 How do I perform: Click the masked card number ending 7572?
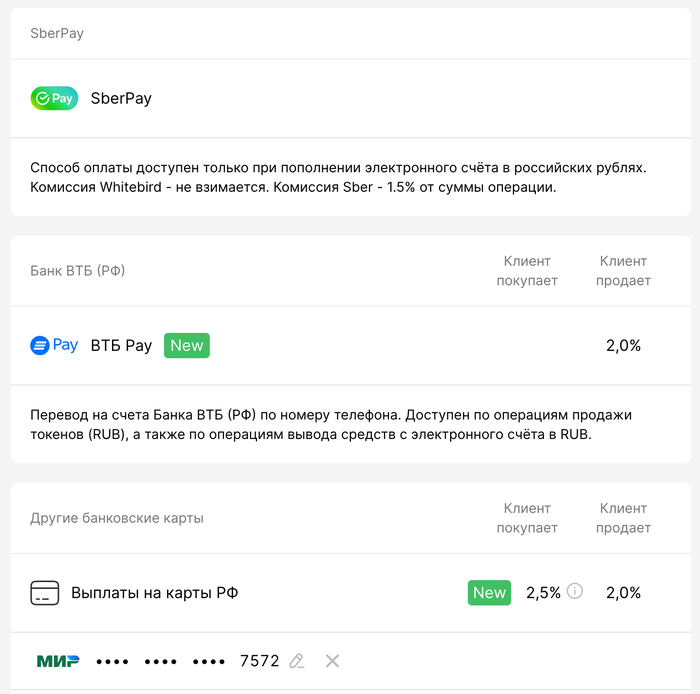click(x=188, y=661)
